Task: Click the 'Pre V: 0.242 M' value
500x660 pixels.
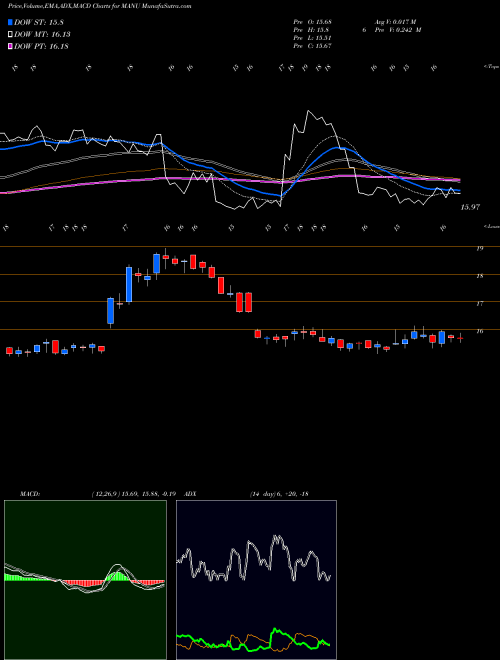Action: (399, 30)
